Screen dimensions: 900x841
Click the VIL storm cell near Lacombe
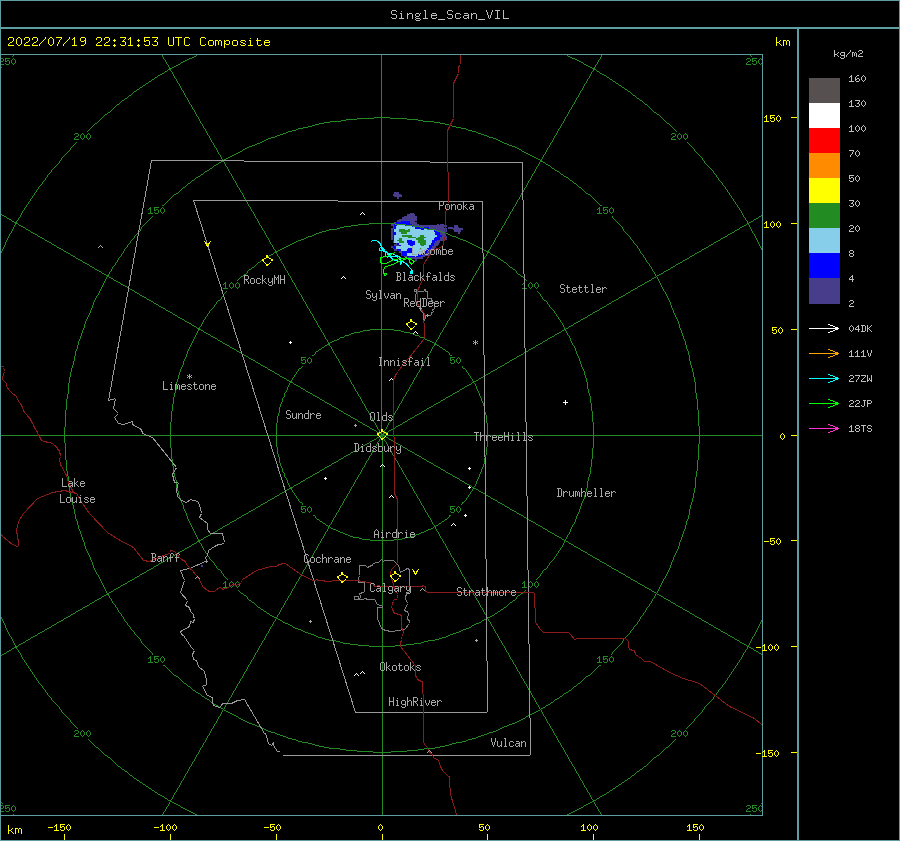(416, 237)
